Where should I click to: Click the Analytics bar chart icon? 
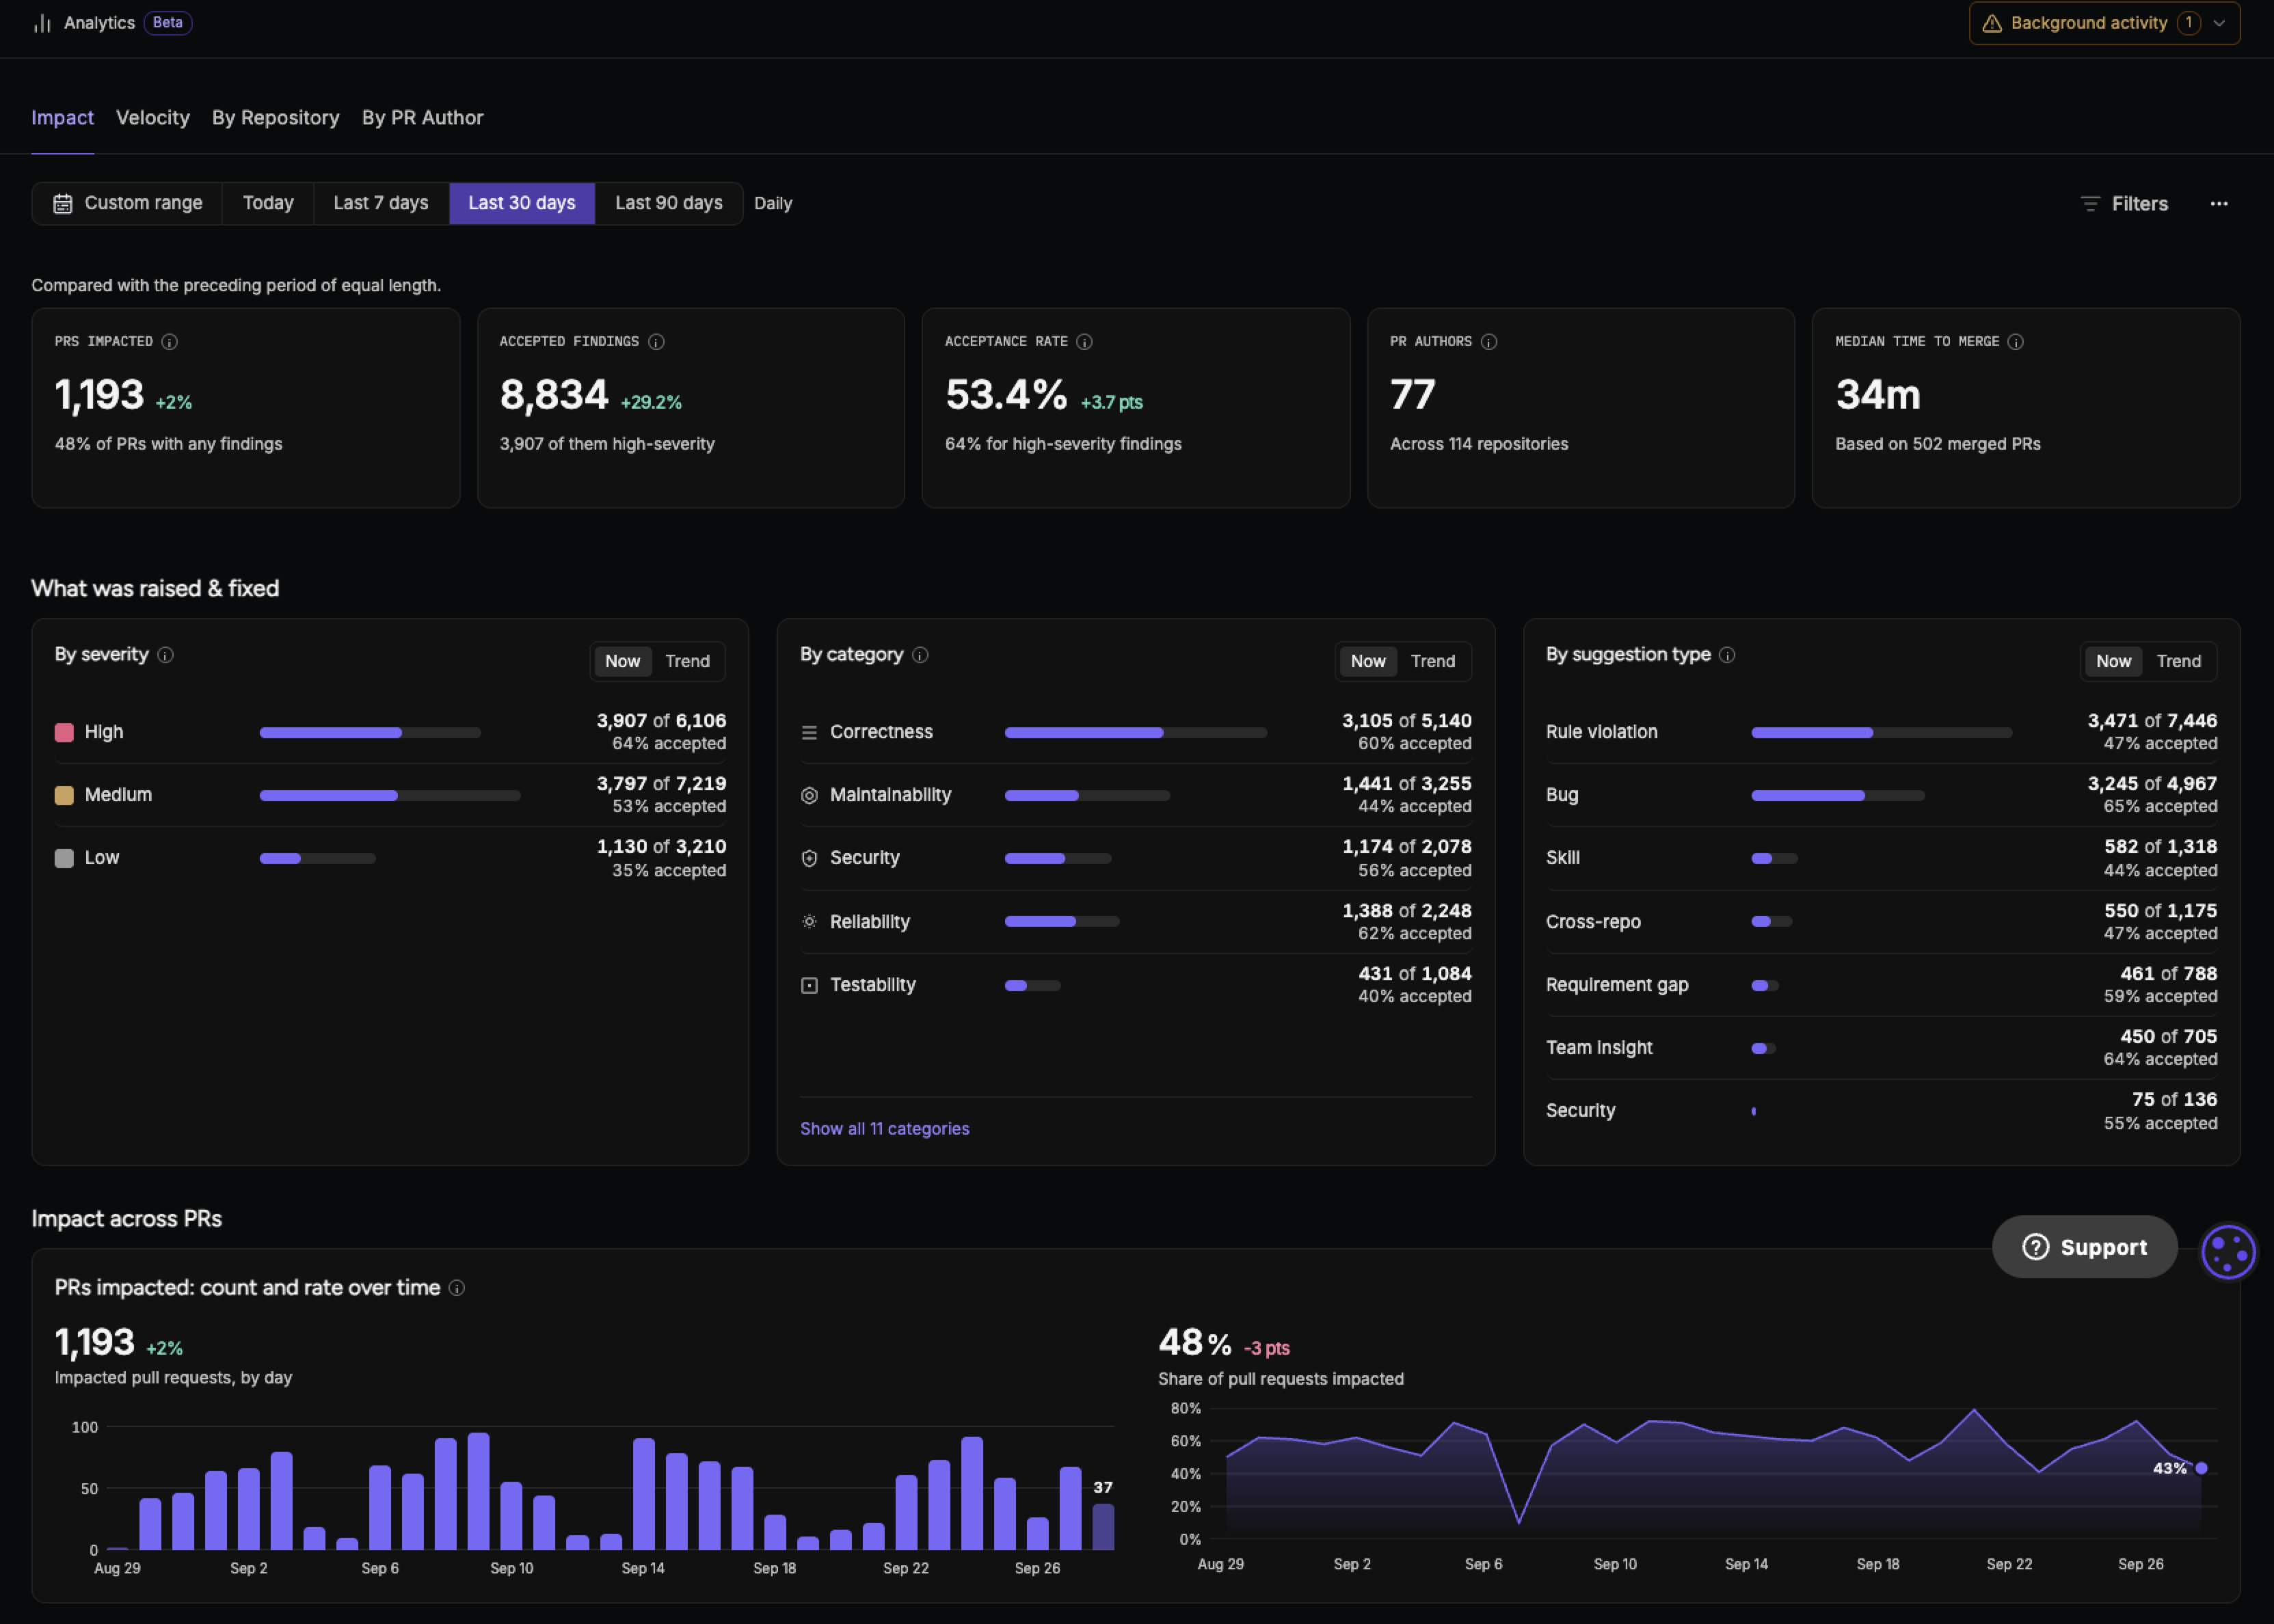[x=42, y=23]
